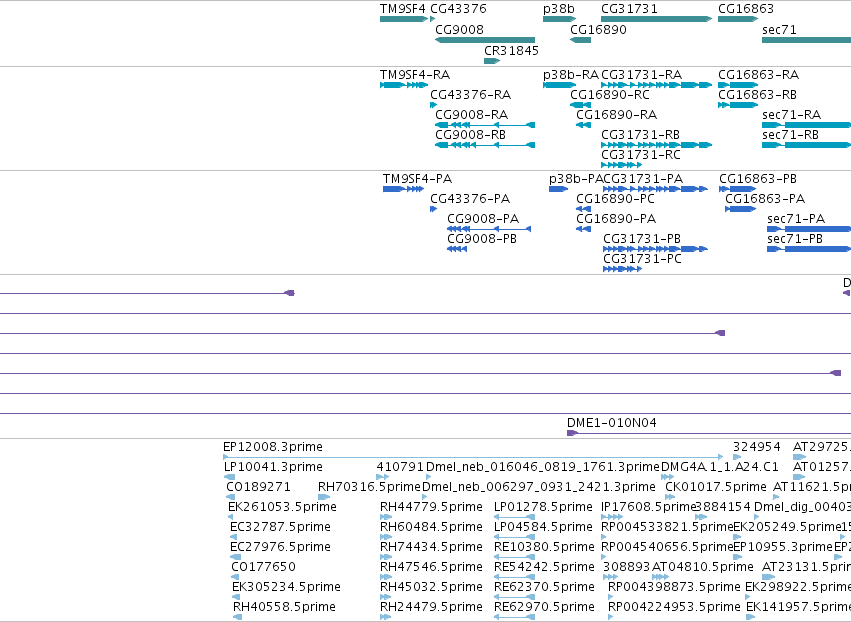Select the EK261053.5prime EST
The image size is (851, 622).
click(231, 517)
